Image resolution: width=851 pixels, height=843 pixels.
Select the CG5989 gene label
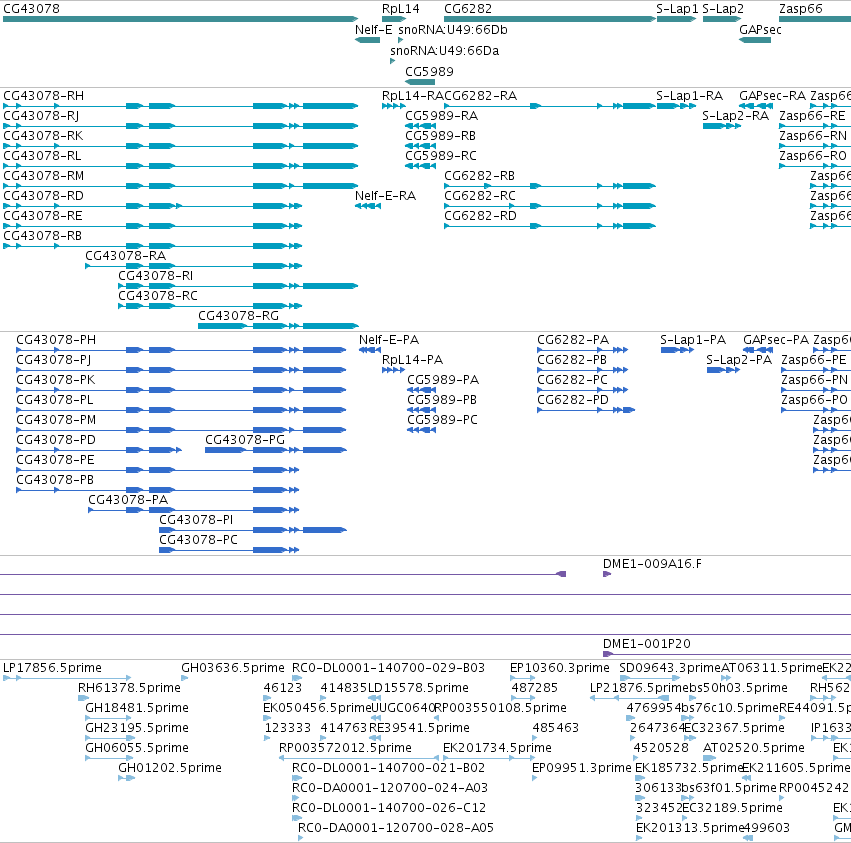(x=429, y=72)
